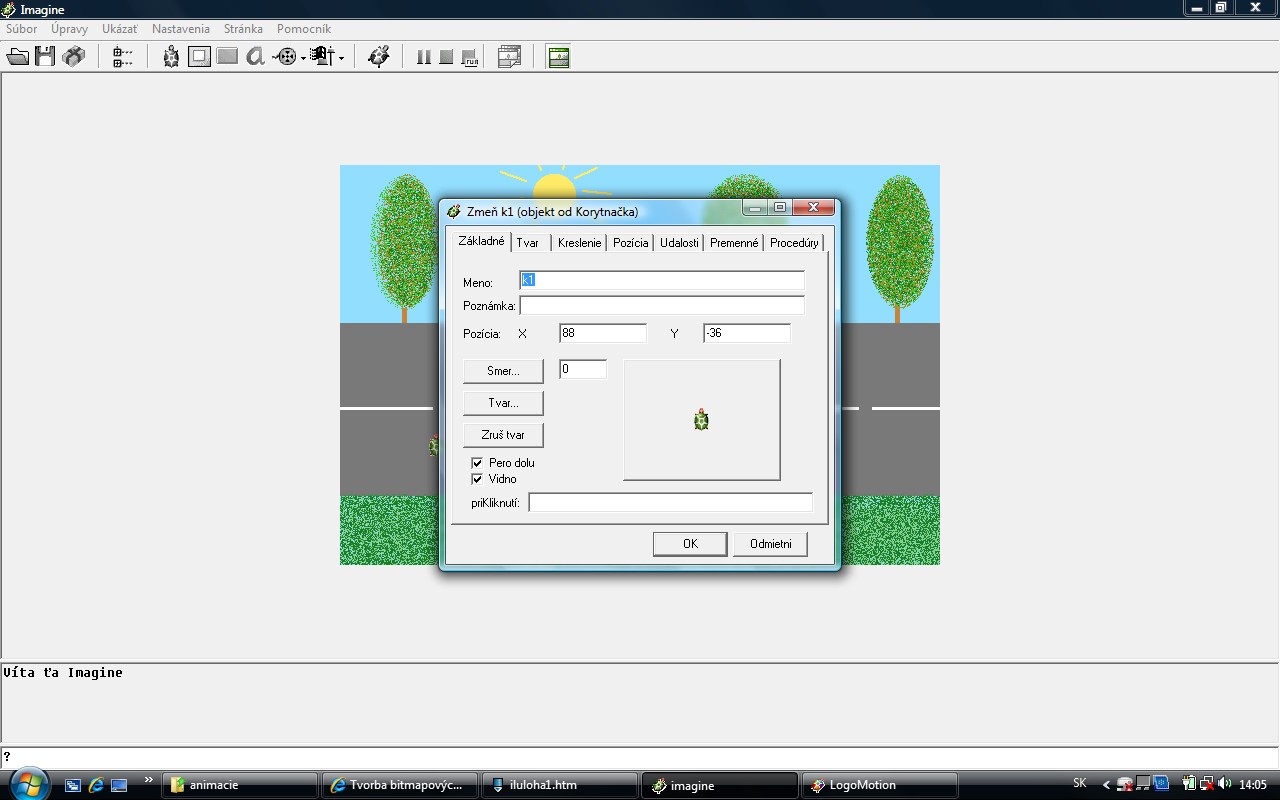Click the running turtle LogoMotion icon
Screen dimensions: 1280x800
tap(378, 57)
